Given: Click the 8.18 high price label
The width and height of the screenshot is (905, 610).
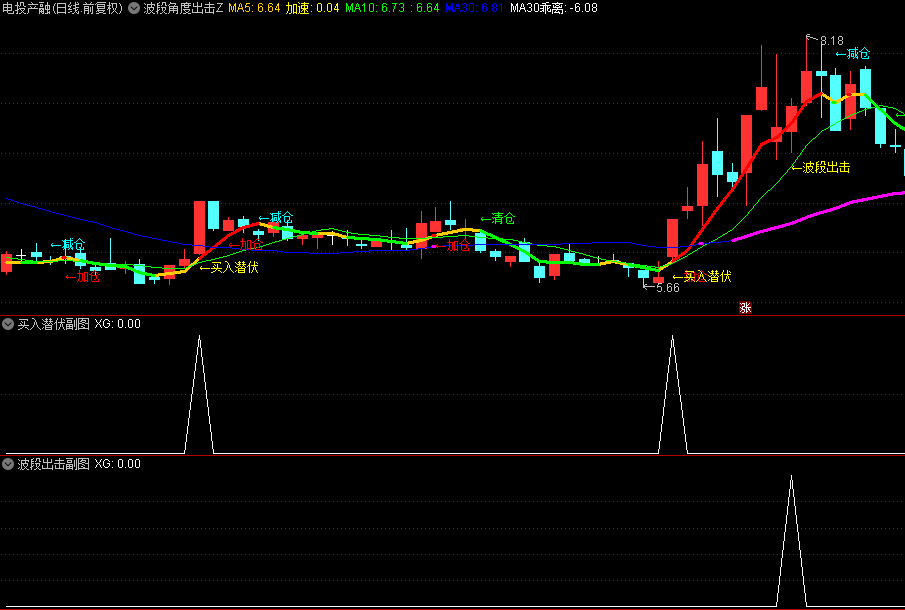Looking at the screenshot, I should (831, 41).
